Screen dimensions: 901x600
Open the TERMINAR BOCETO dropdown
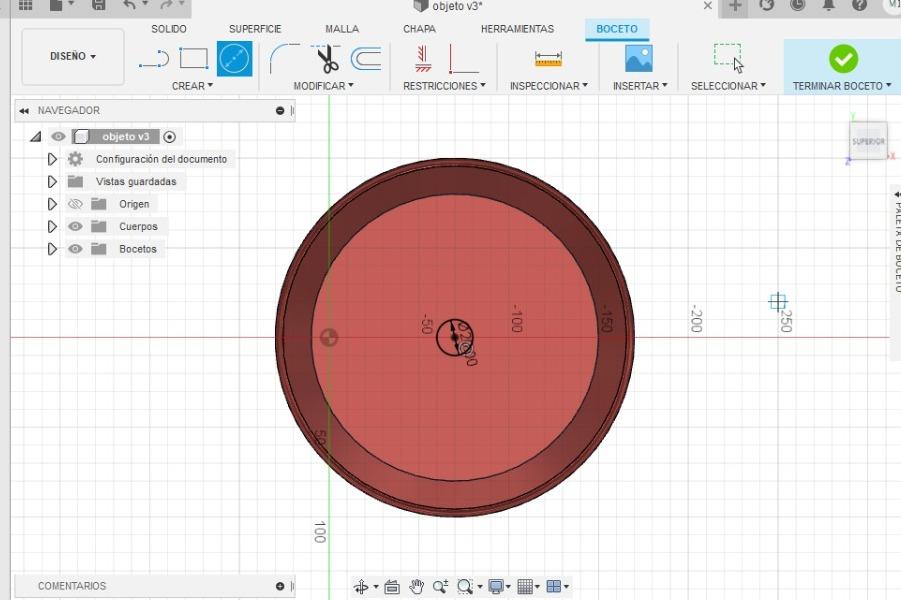842,86
